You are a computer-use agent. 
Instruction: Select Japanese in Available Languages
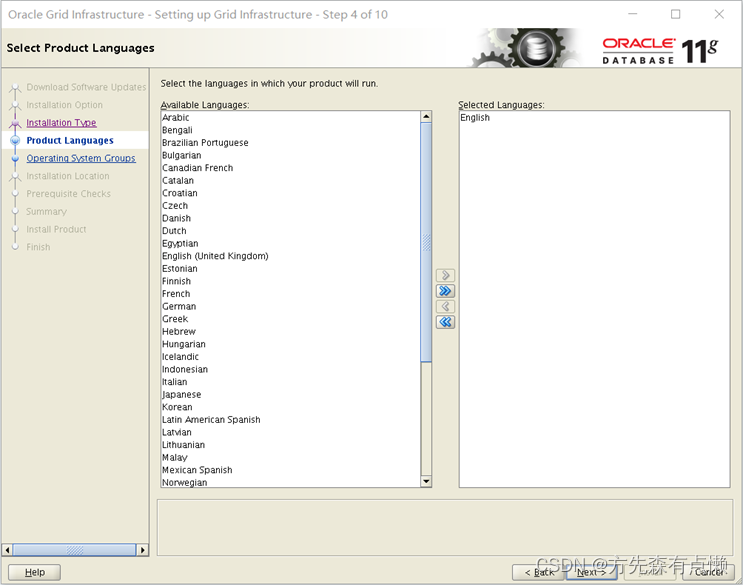point(290,395)
